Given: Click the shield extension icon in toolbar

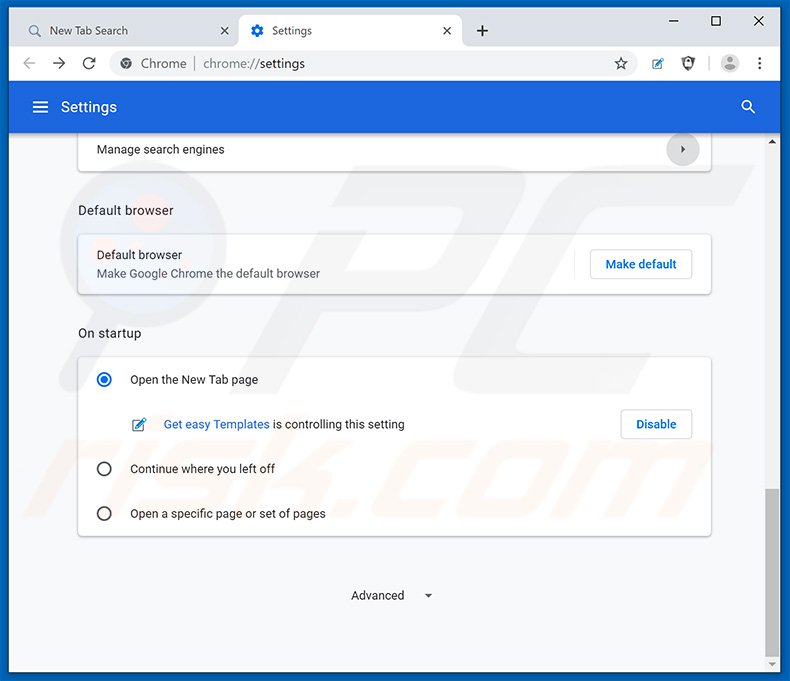Looking at the screenshot, I should 688,63.
